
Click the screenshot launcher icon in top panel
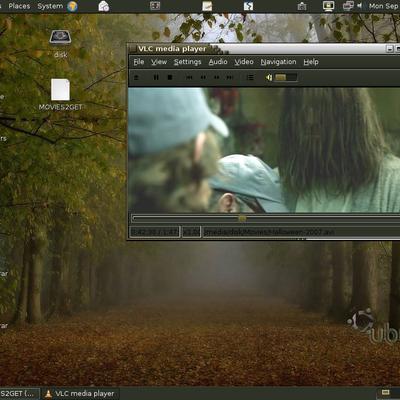click(155, 6)
